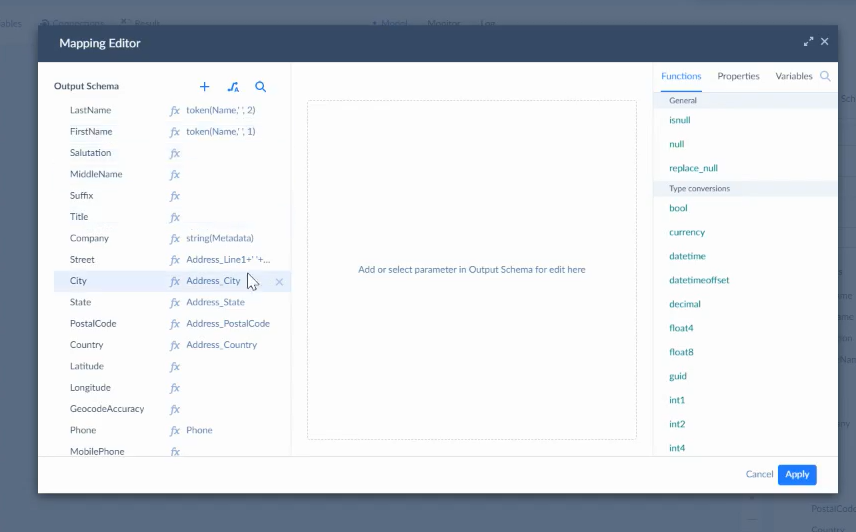The width and height of the screenshot is (856, 532).
Task: Open the Variables tab
Action: coord(794,76)
